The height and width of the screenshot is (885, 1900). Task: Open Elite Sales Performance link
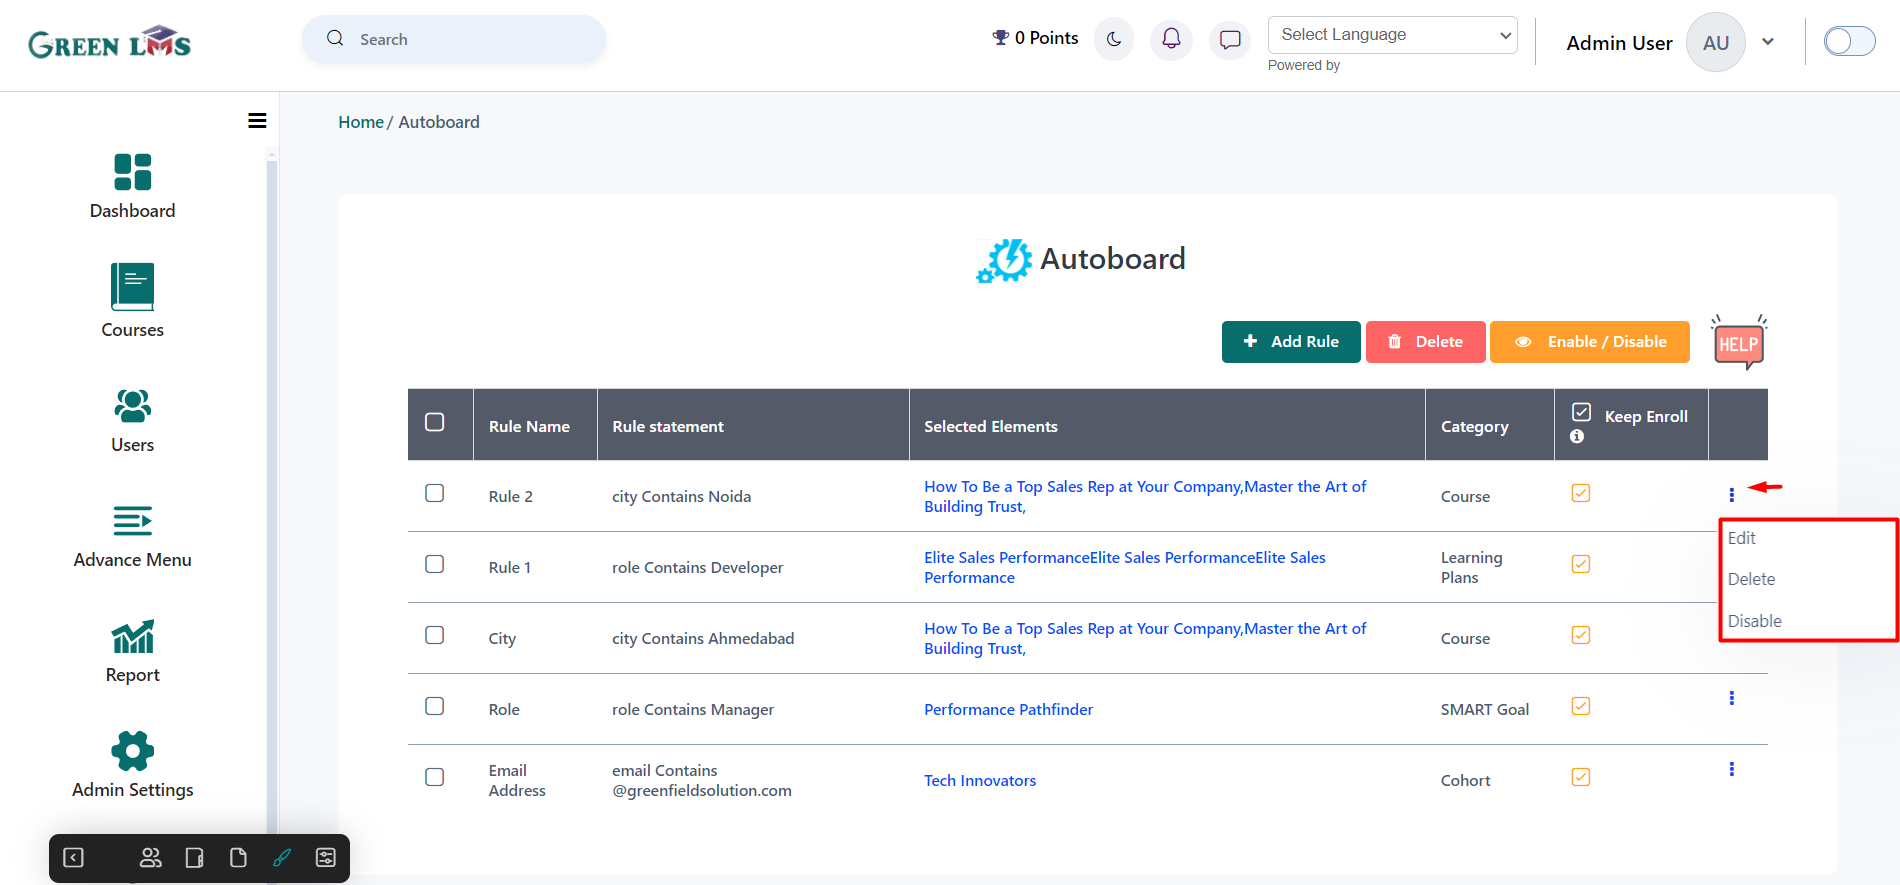click(1125, 568)
